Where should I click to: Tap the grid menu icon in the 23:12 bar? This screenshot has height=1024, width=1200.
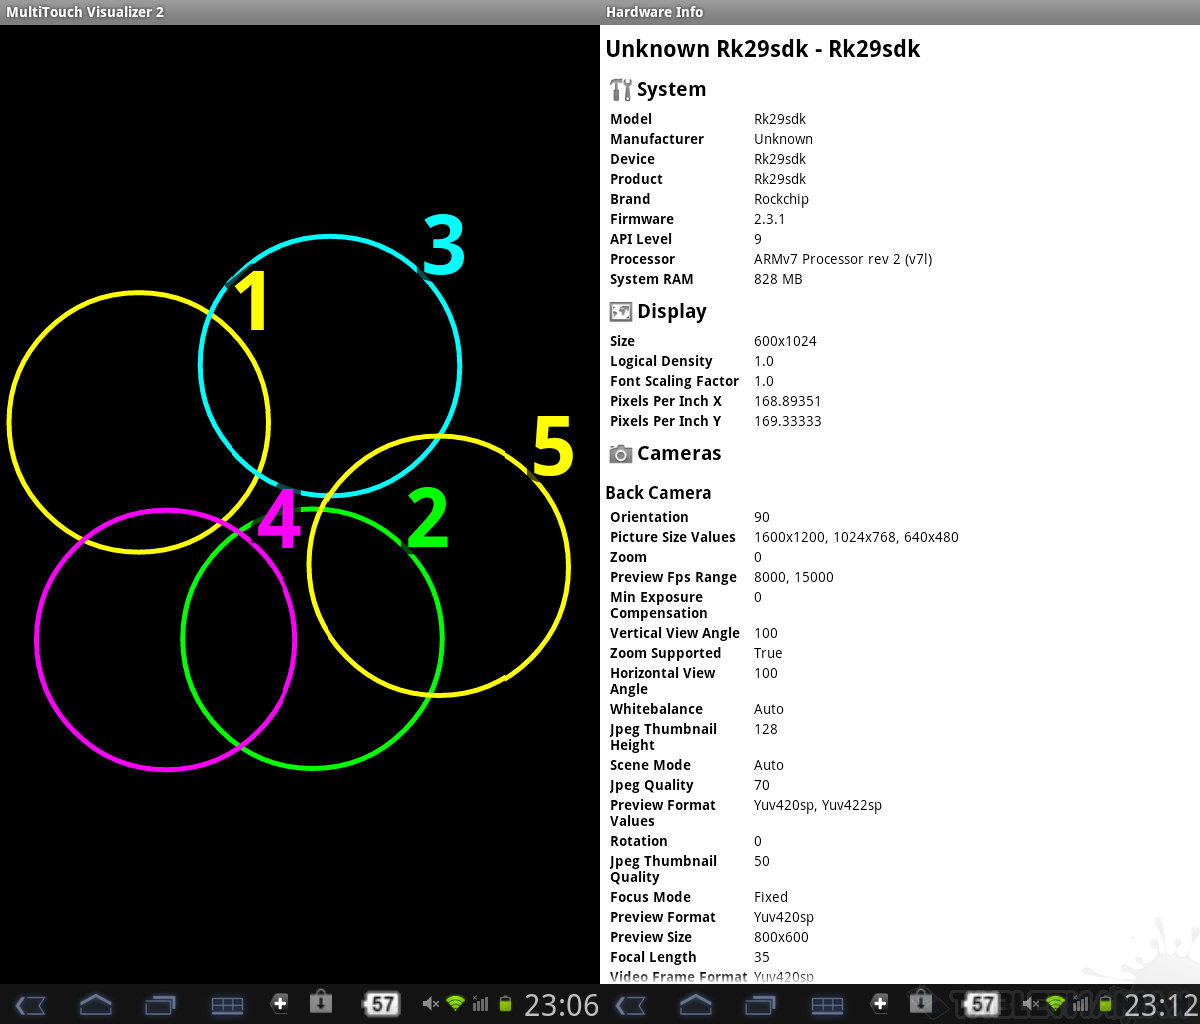coord(827,1005)
